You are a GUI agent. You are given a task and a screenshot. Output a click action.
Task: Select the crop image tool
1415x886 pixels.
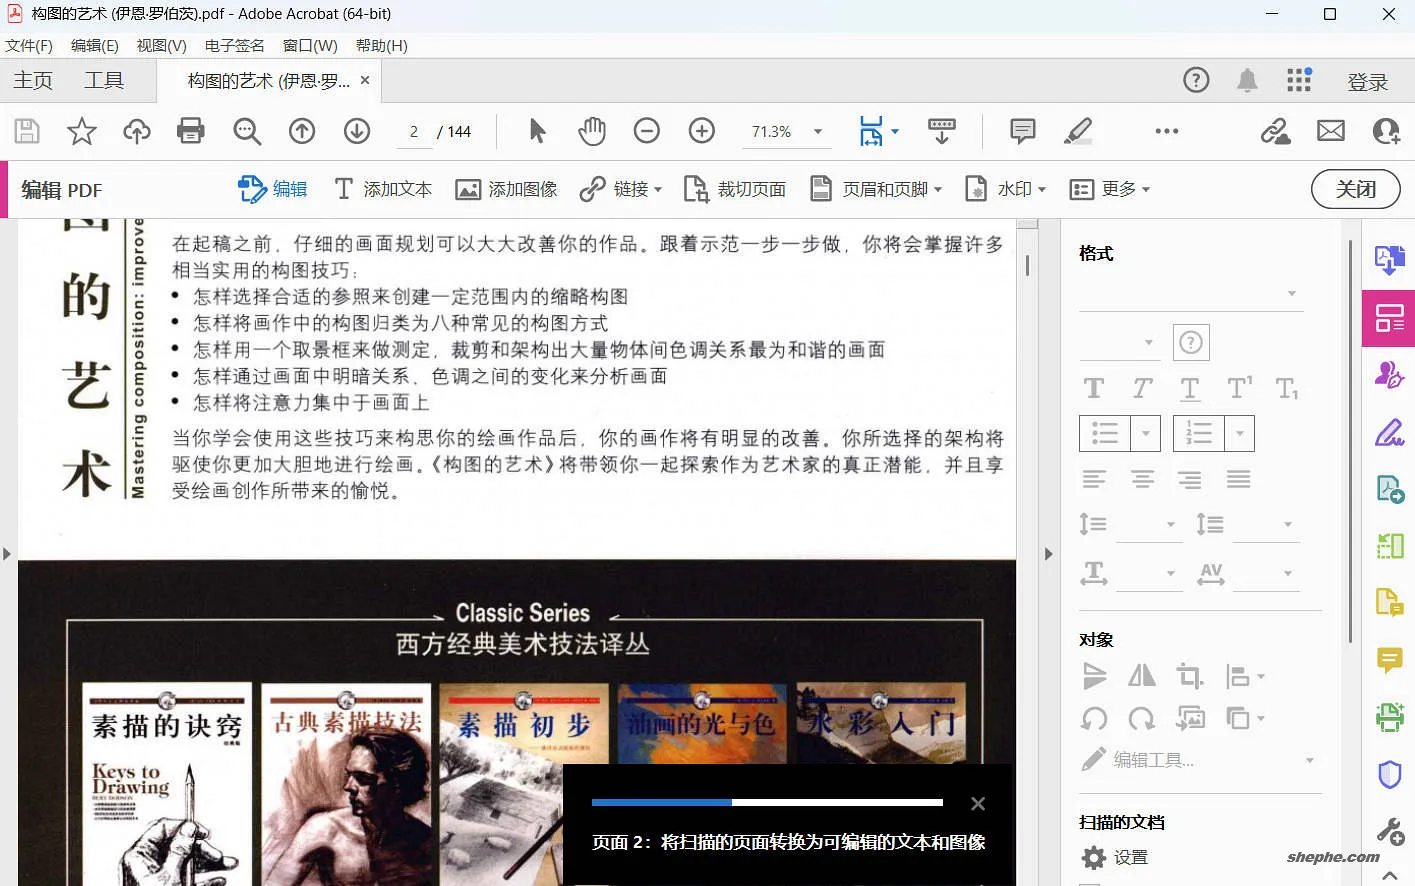pos(1190,677)
